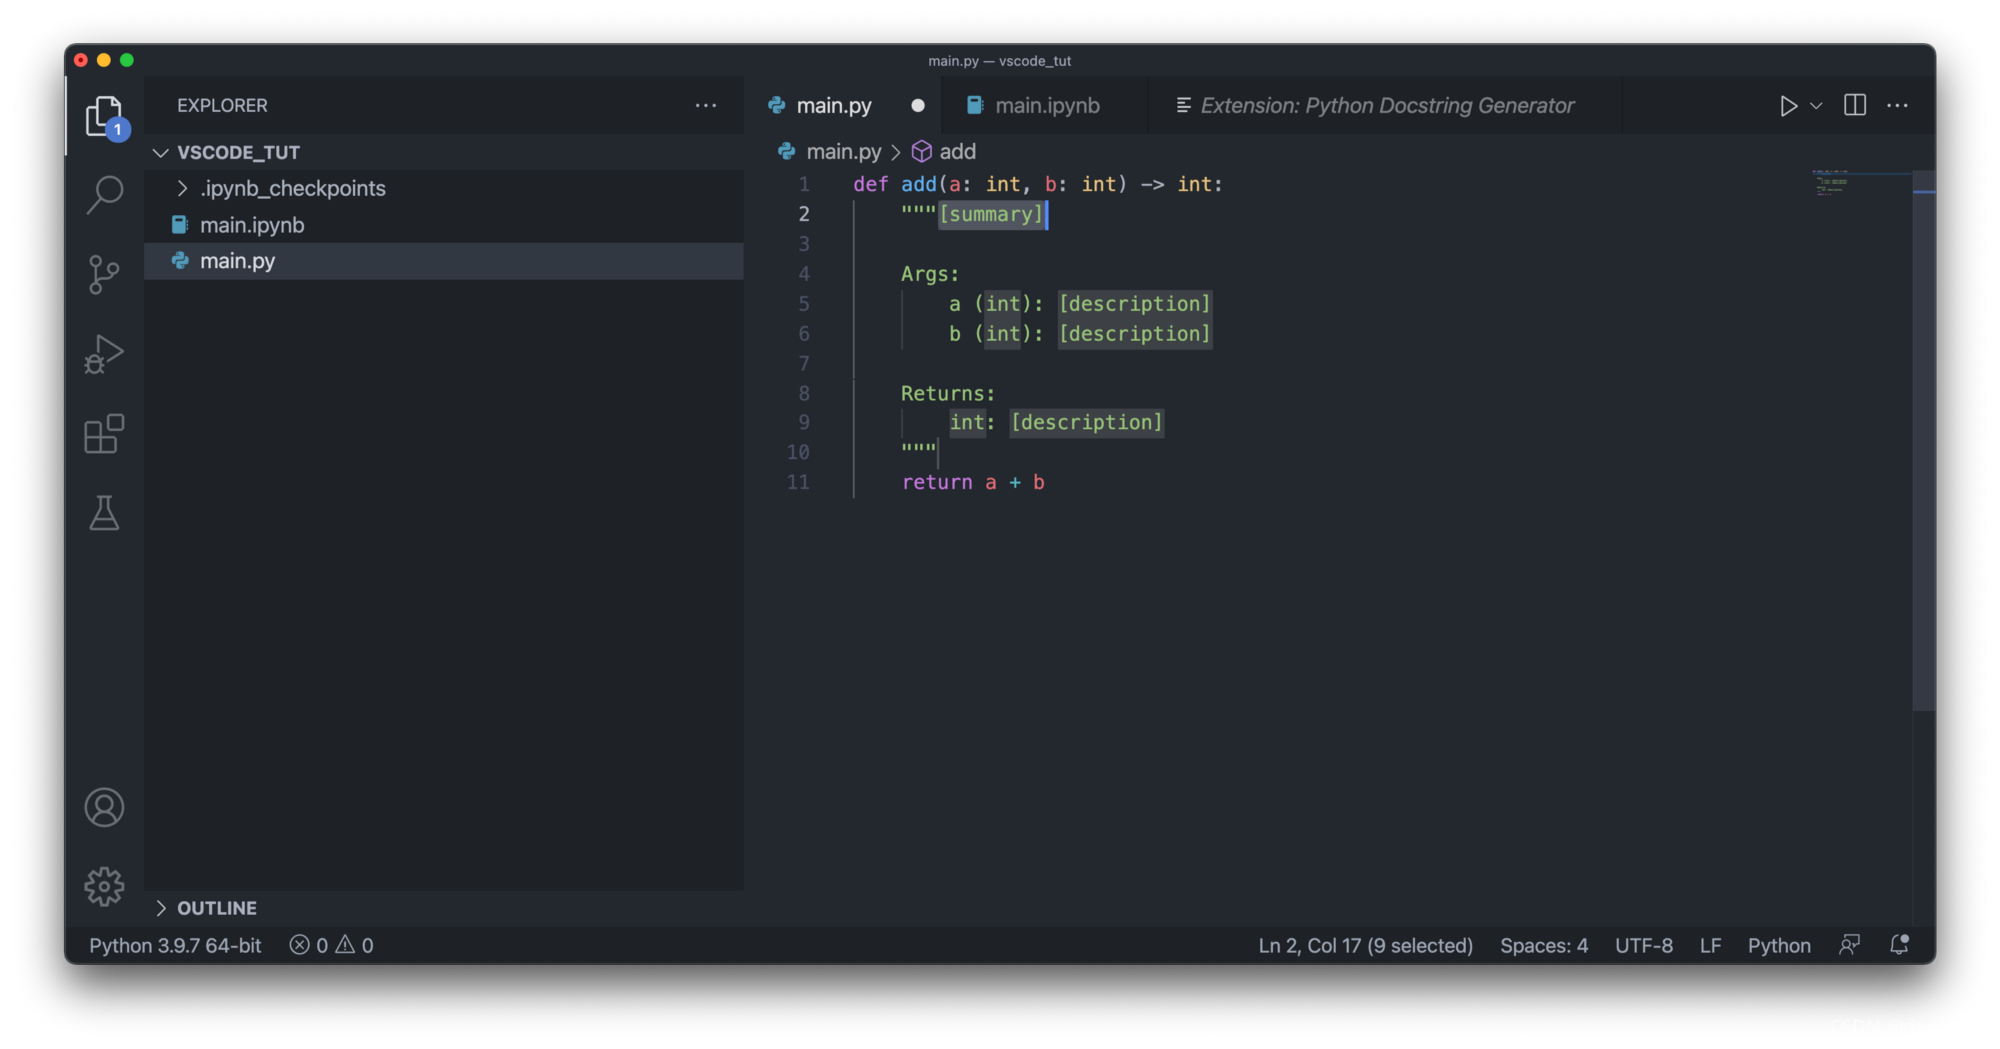Switch to the main.ipynb tab
Screen dimensions: 2000x1049
[1047, 105]
